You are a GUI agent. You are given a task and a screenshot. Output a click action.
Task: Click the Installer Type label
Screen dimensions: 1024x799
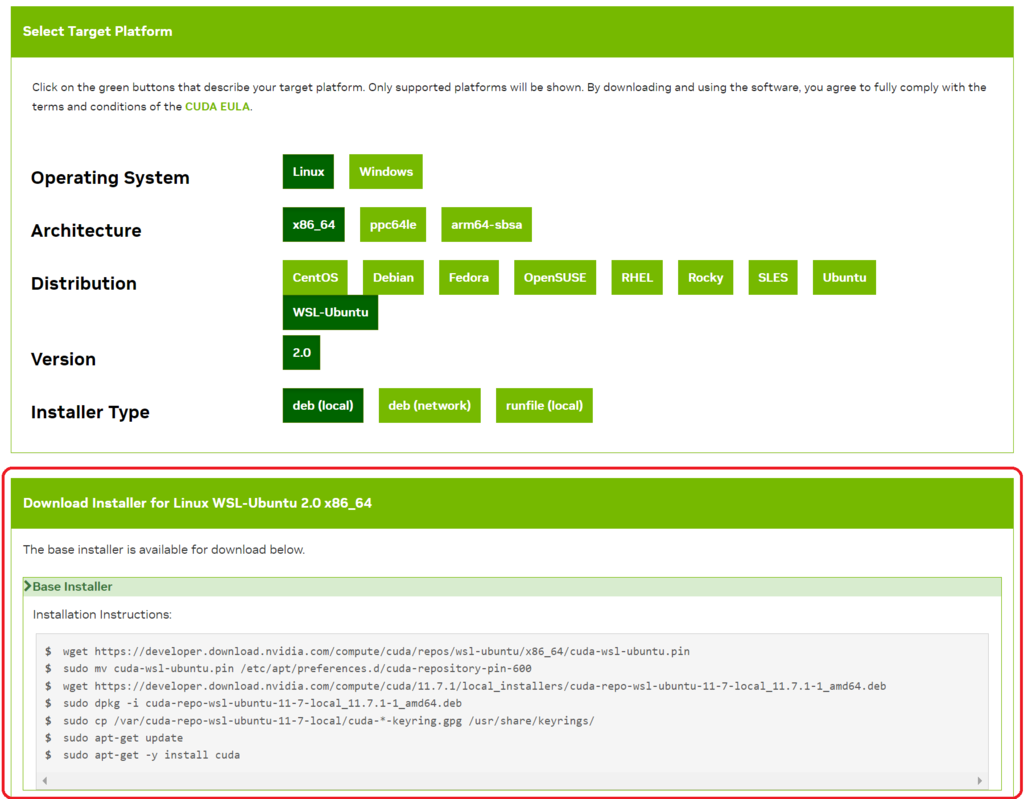pyautogui.click(x=90, y=412)
